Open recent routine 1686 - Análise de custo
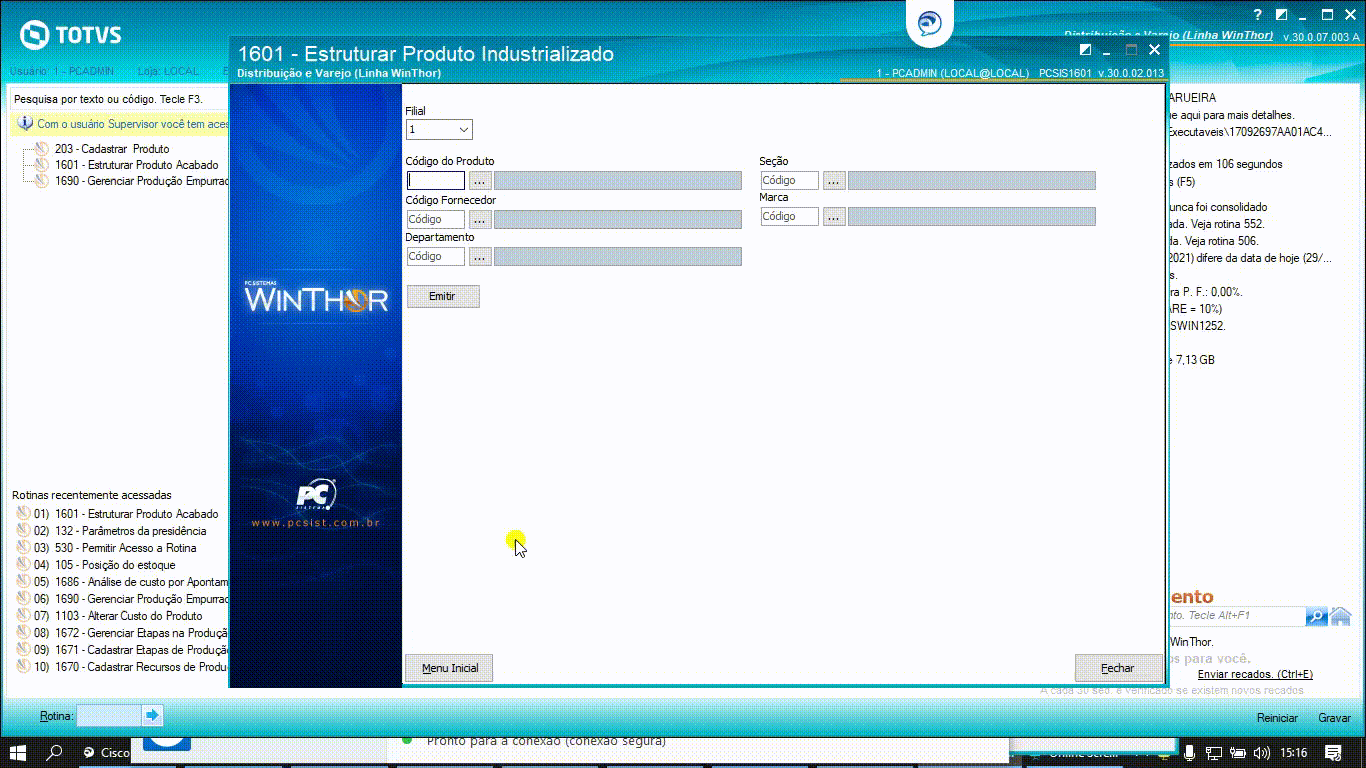The height and width of the screenshot is (768, 1366). (131, 582)
